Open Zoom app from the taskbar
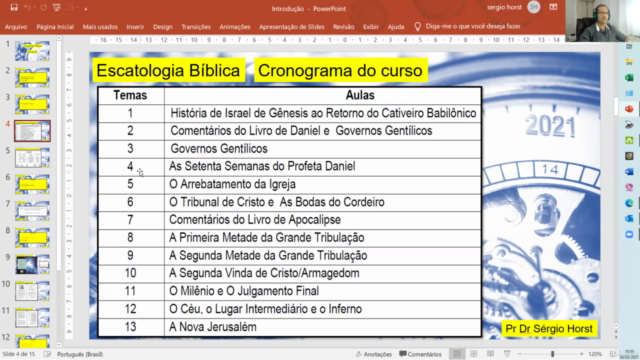 [629, 234]
